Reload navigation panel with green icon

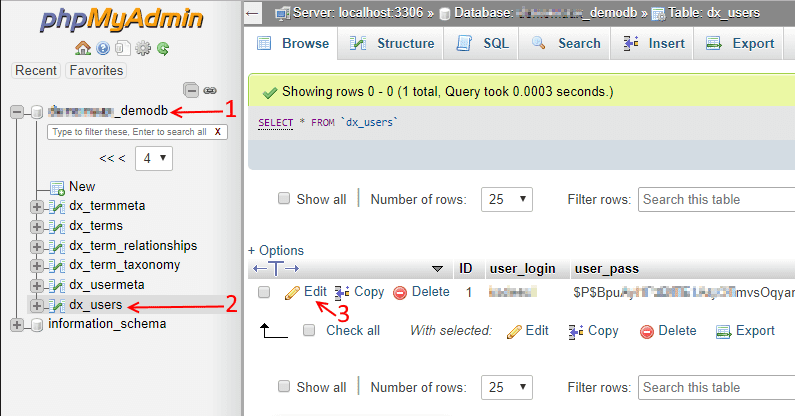pyautogui.click(x=163, y=48)
